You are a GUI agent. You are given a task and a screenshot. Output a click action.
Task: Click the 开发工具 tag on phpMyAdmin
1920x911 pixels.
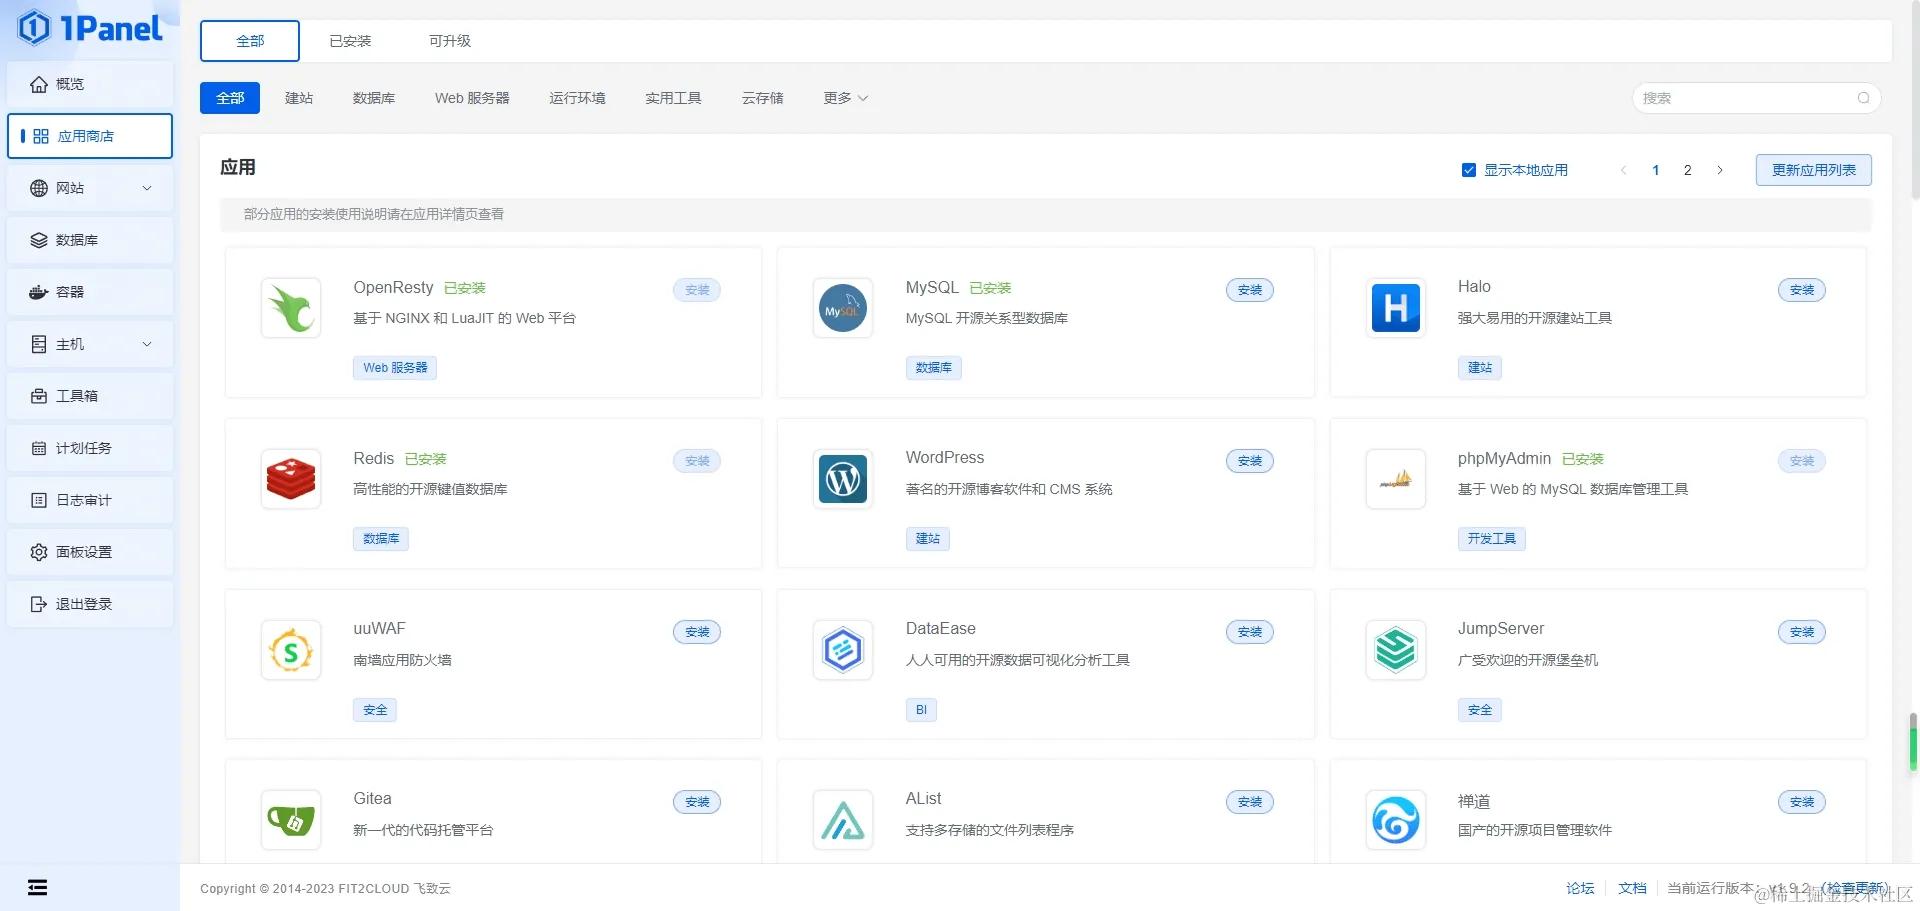1492,539
